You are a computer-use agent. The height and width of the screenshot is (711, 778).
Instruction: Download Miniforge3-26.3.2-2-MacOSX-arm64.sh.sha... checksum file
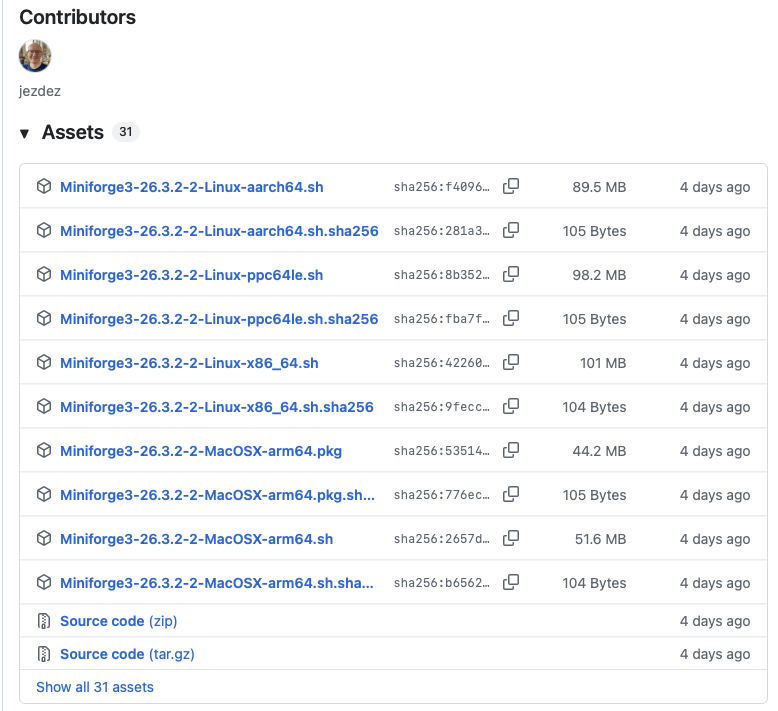click(x=217, y=583)
